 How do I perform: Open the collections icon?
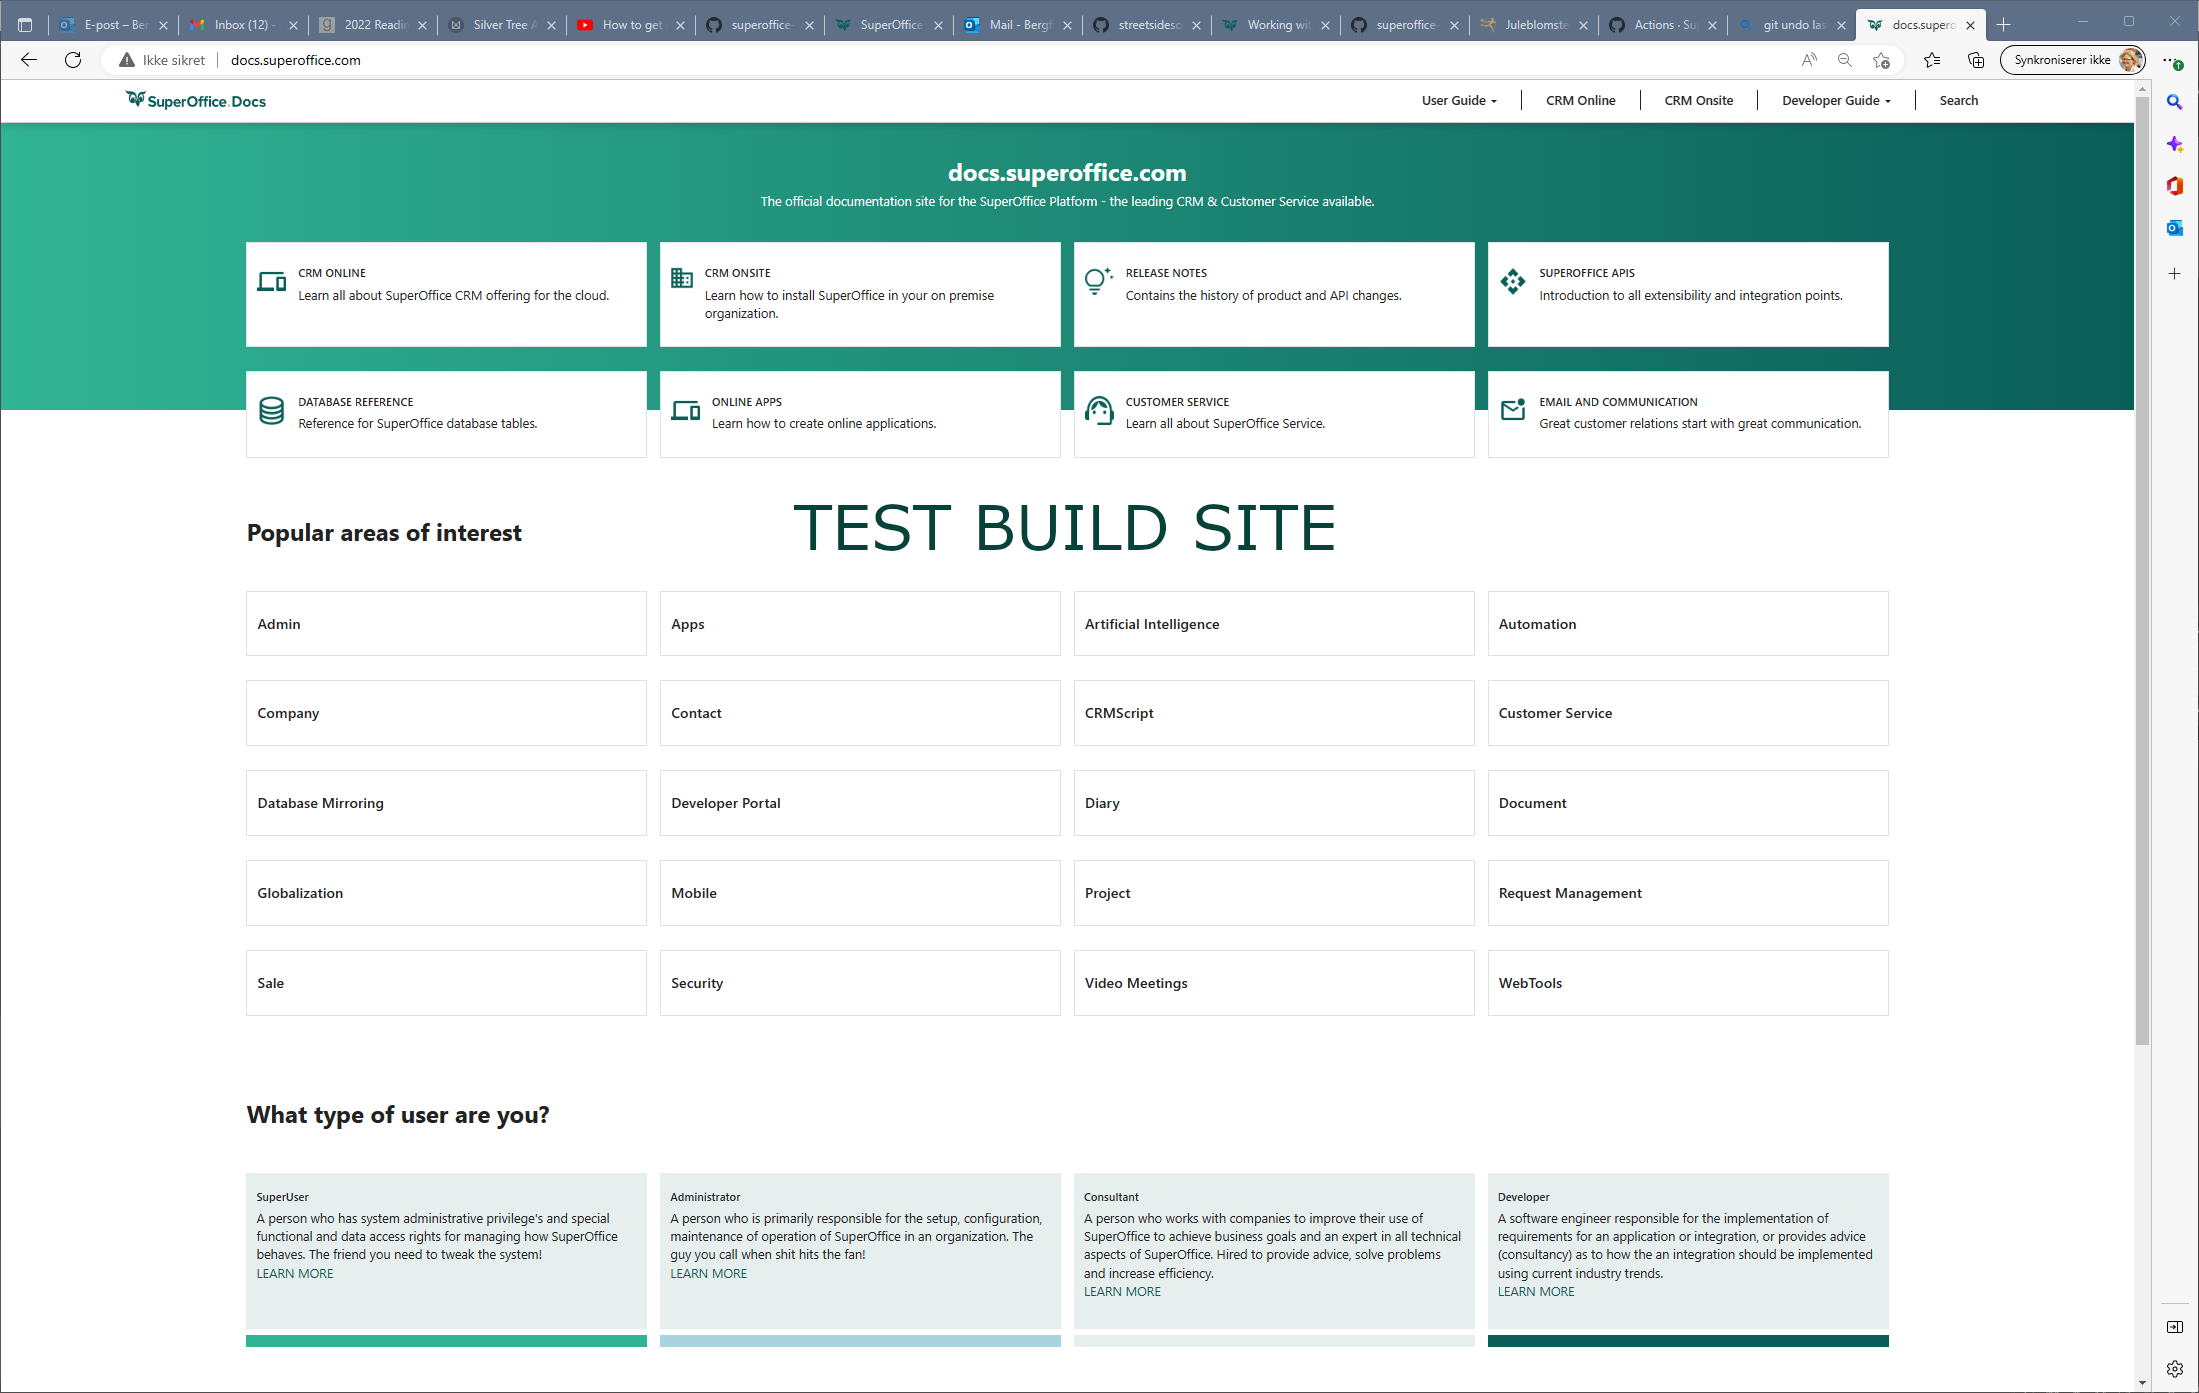pos(1976,60)
